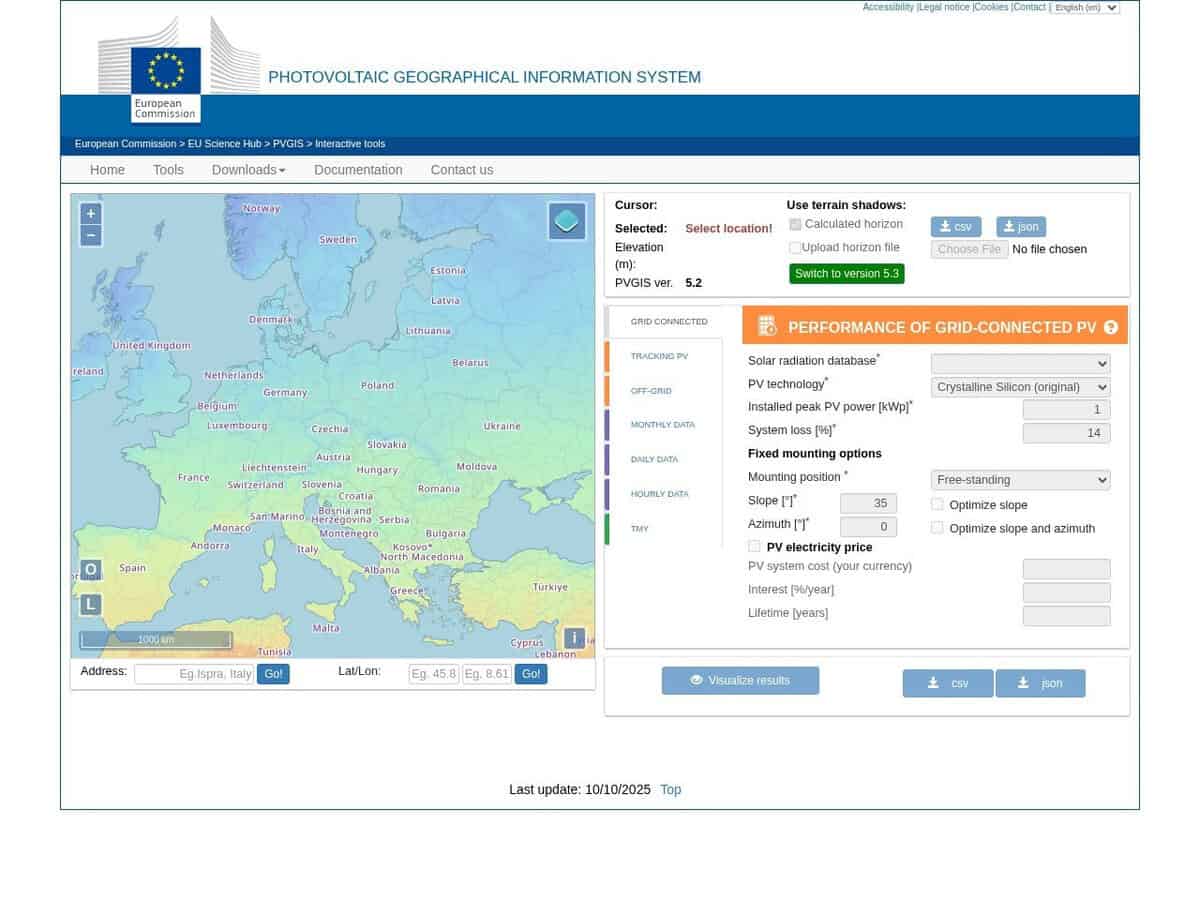
Task: Click the Interest field
Action: 1066,592
